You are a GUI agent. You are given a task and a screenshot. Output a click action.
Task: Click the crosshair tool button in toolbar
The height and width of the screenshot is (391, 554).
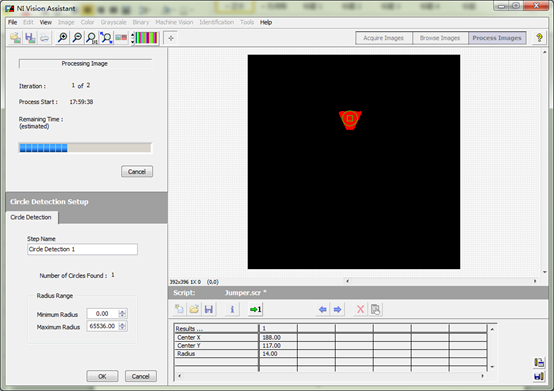[x=171, y=38]
